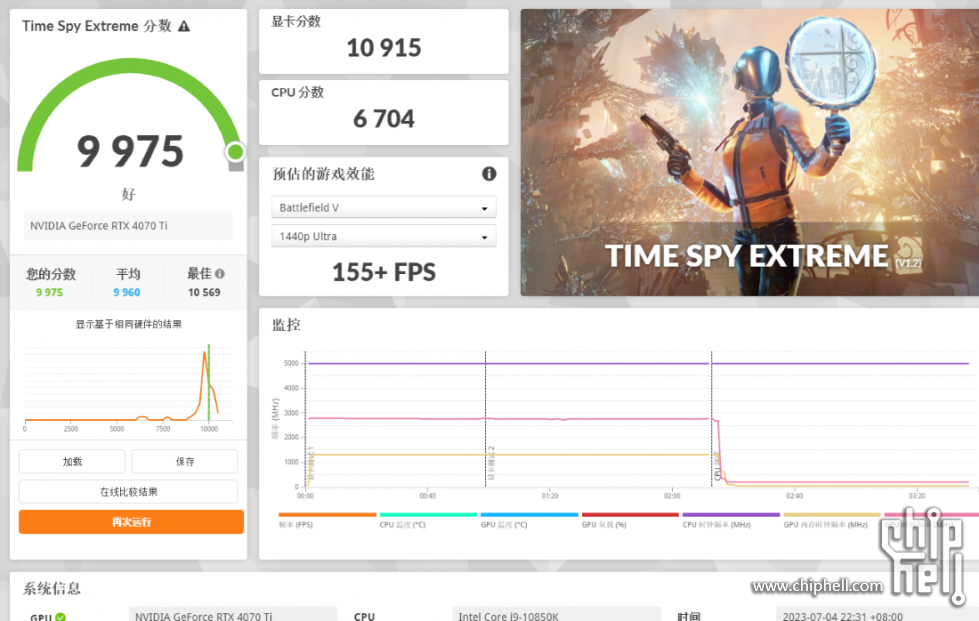The image size is (979, 621).
Task: Toggle the yellow GPU memory clock legend swatch
Action: coord(832,515)
